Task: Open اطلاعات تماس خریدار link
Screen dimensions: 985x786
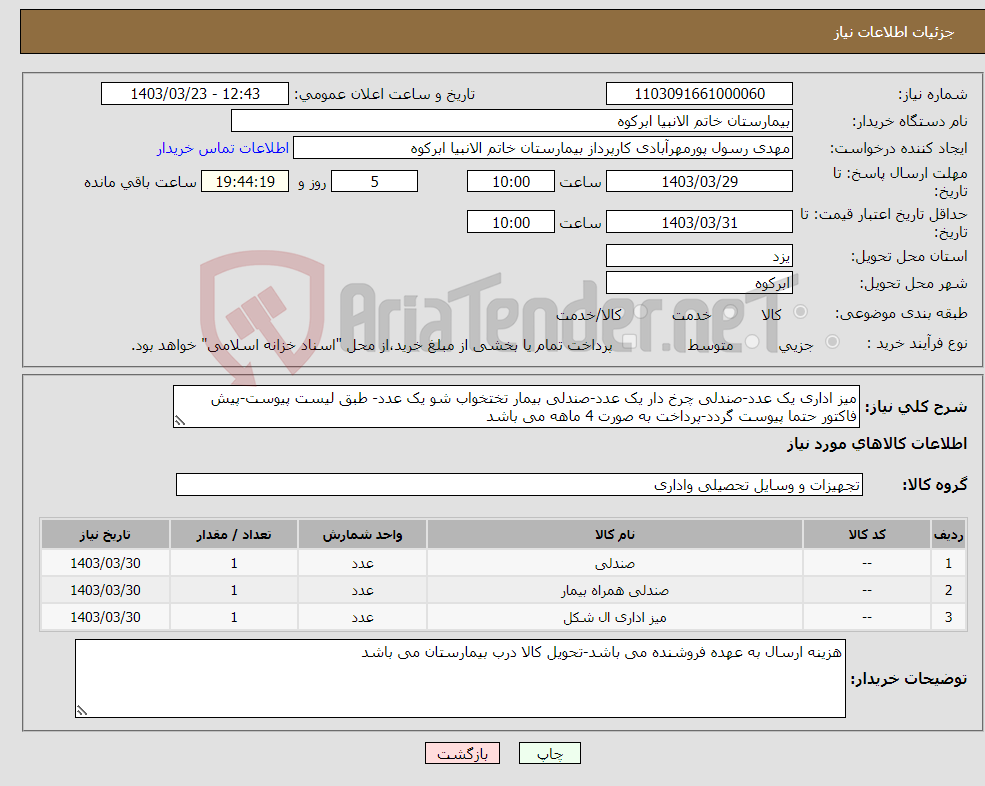Action: (222, 148)
